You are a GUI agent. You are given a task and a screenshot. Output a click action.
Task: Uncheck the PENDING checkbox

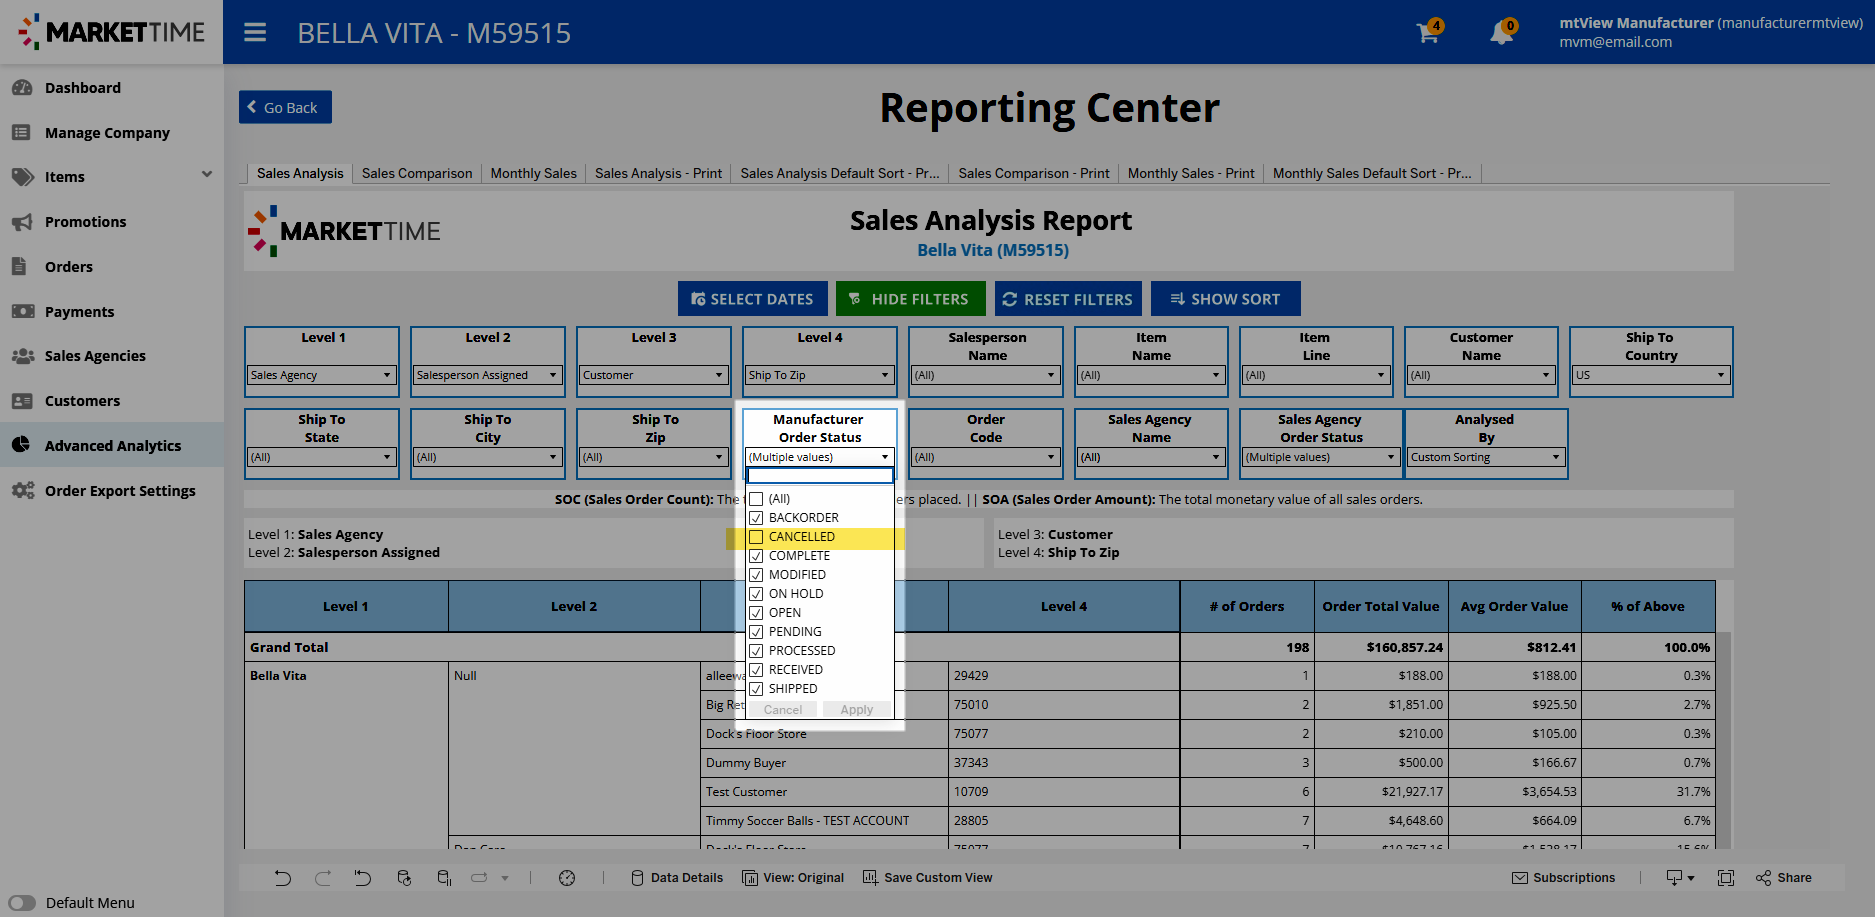[756, 632]
